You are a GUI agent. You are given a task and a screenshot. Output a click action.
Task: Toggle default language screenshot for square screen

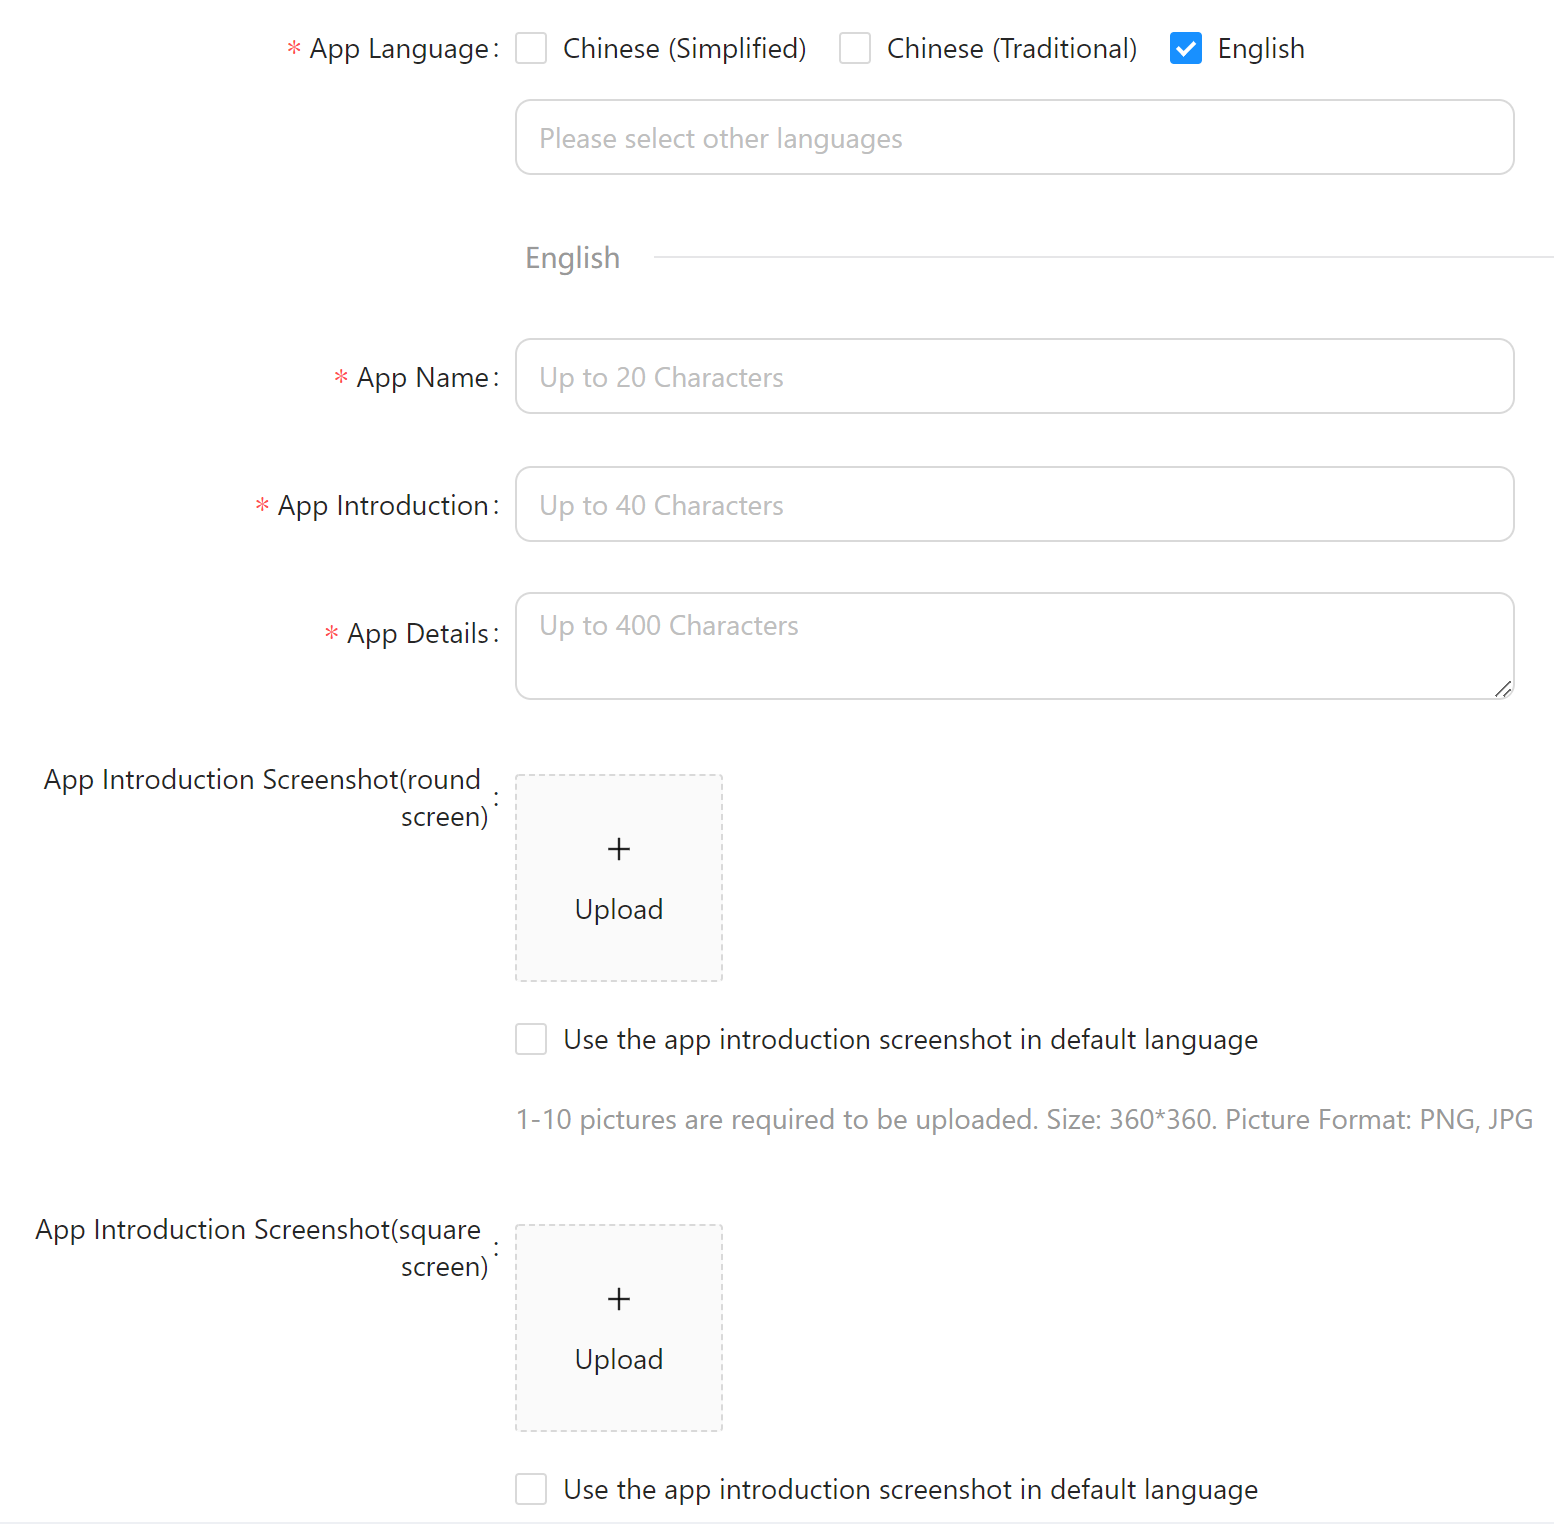(x=531, y=1489)
